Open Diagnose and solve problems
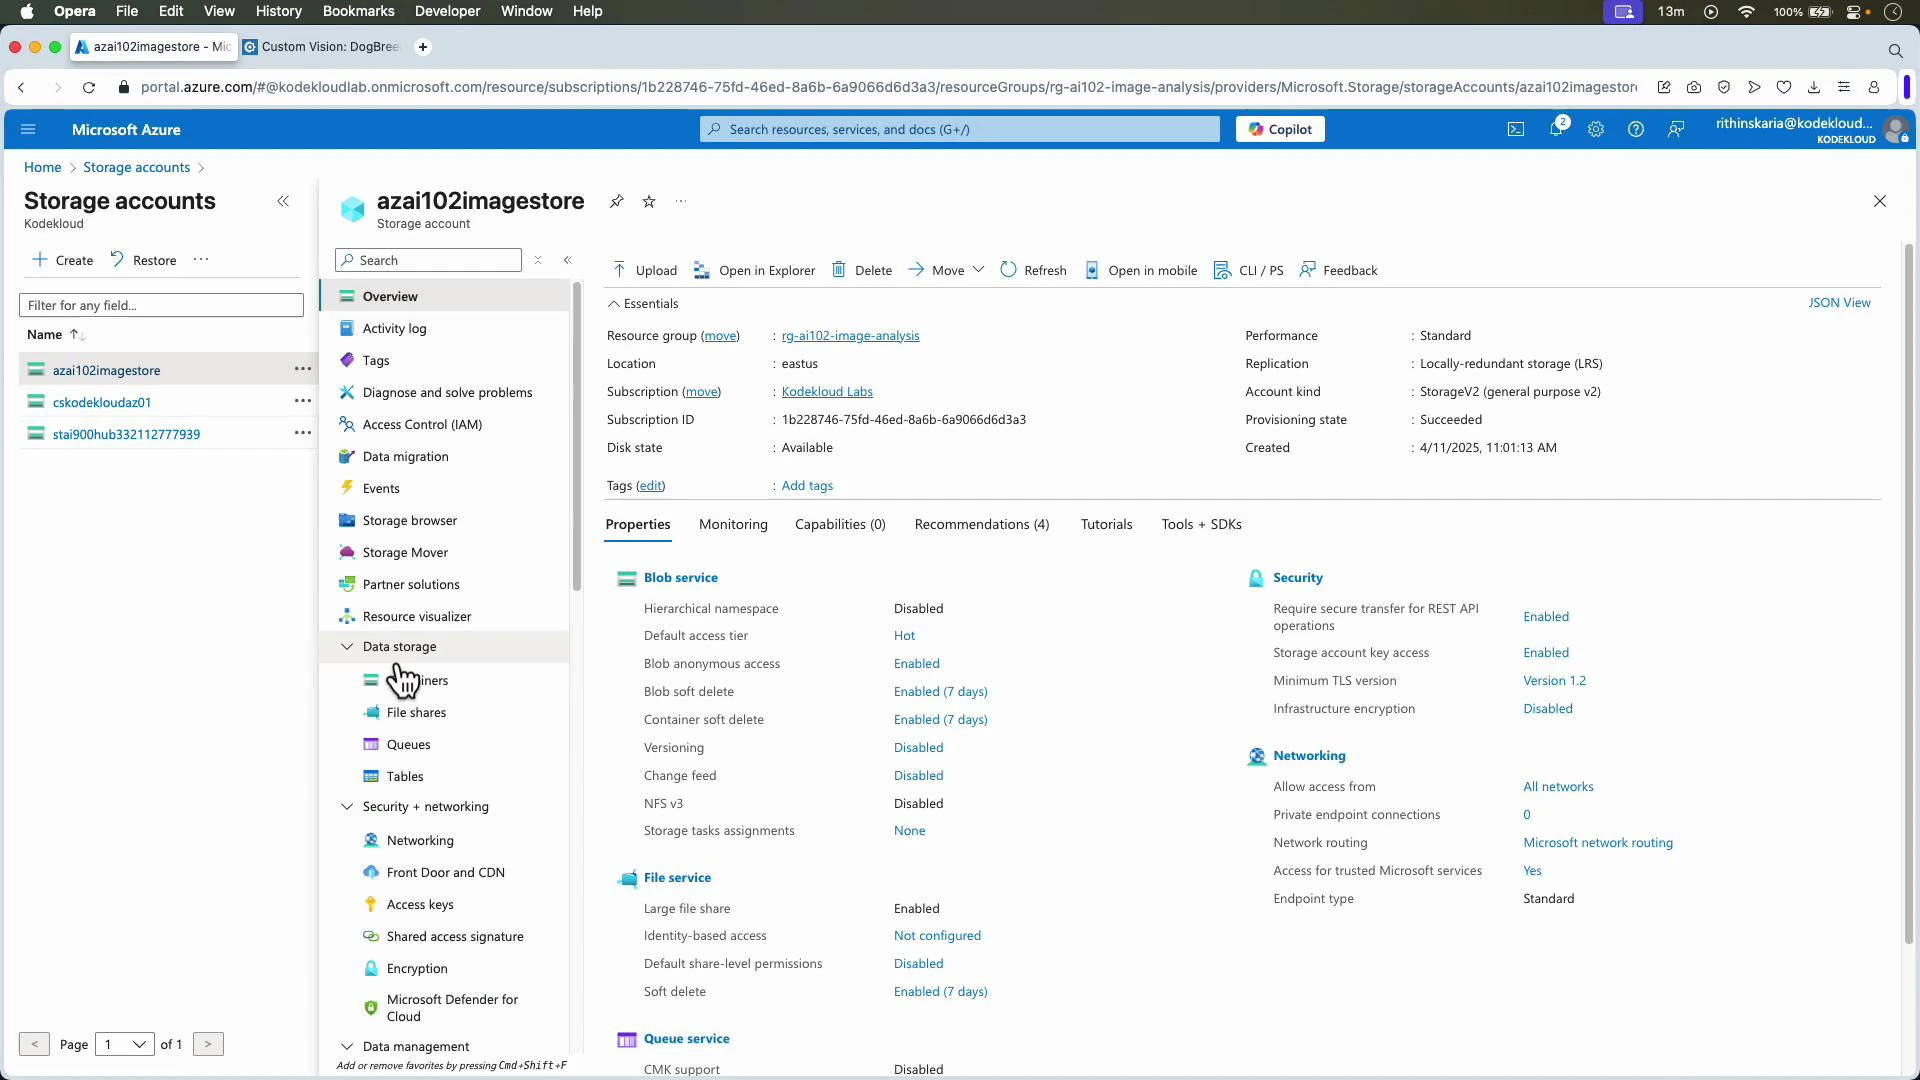Viewport: 1920px width, 1080px height. (445, 392)
